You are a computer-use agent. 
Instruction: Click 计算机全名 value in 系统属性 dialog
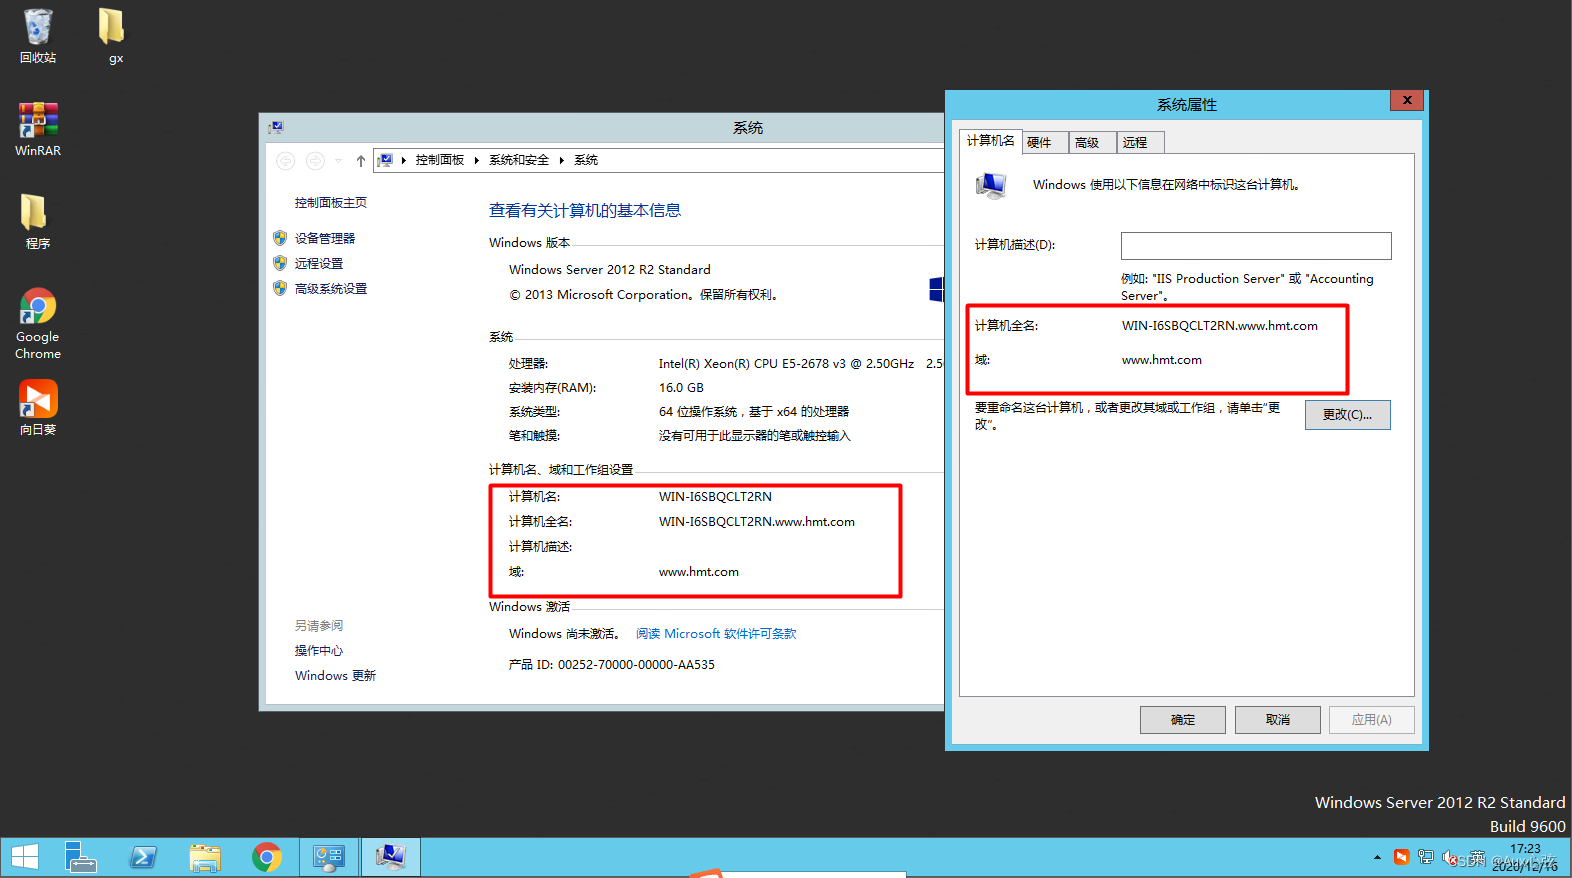point(1219,325)
